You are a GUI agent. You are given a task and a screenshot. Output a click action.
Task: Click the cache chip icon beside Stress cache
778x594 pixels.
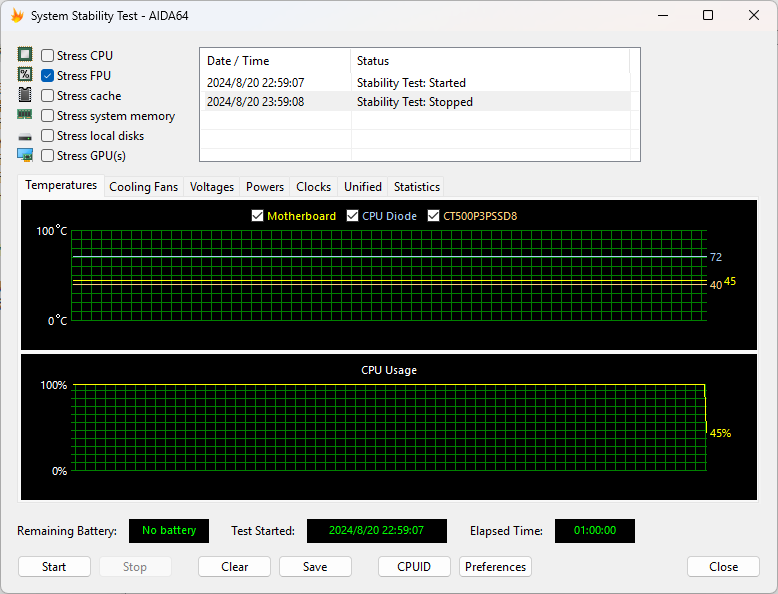click(25, 94)
